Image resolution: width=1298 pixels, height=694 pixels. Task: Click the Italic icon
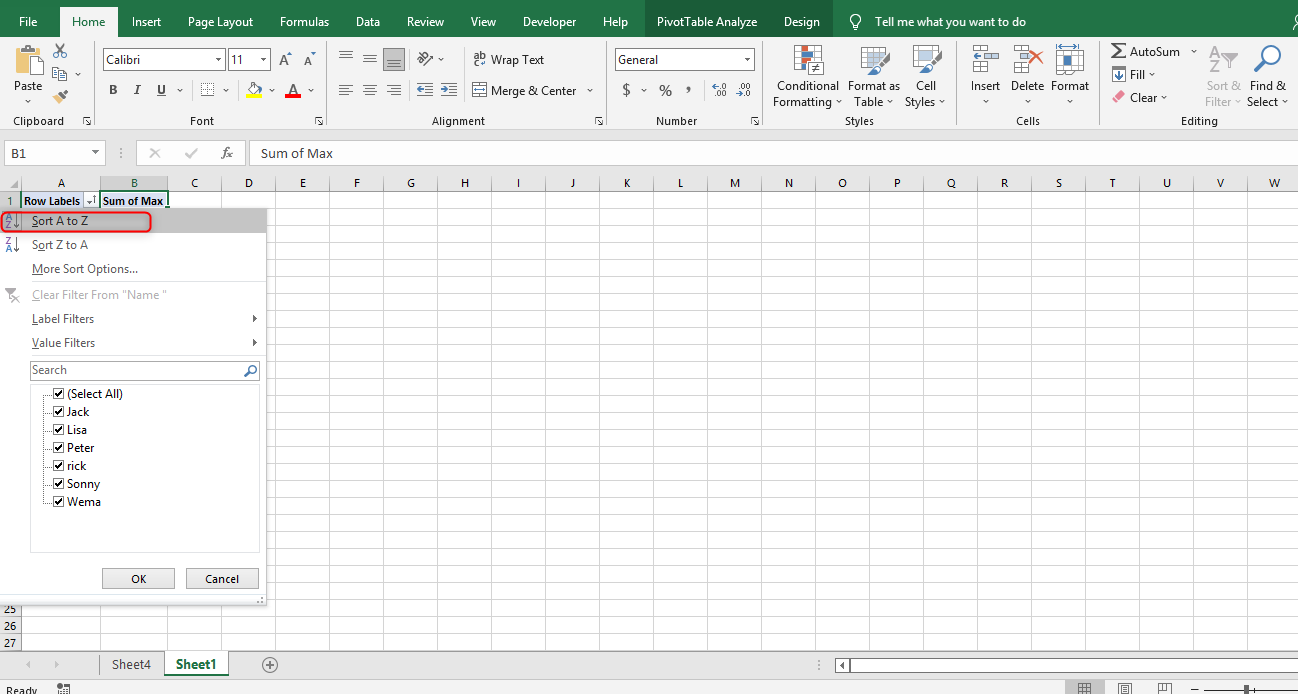(137, 90)
